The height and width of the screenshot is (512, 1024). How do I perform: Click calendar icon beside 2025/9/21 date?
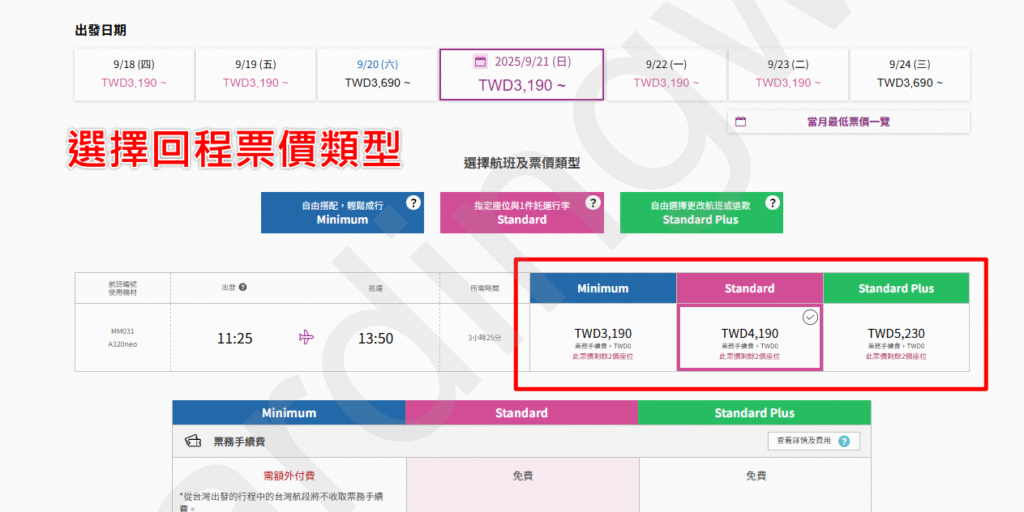coord(480,61)
